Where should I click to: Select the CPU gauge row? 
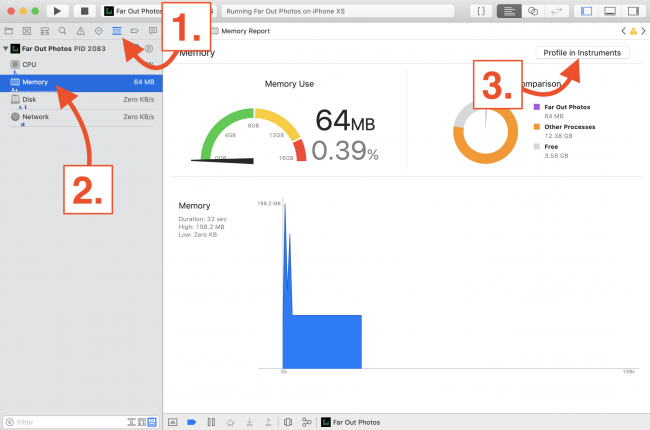[x=81, y=65]
